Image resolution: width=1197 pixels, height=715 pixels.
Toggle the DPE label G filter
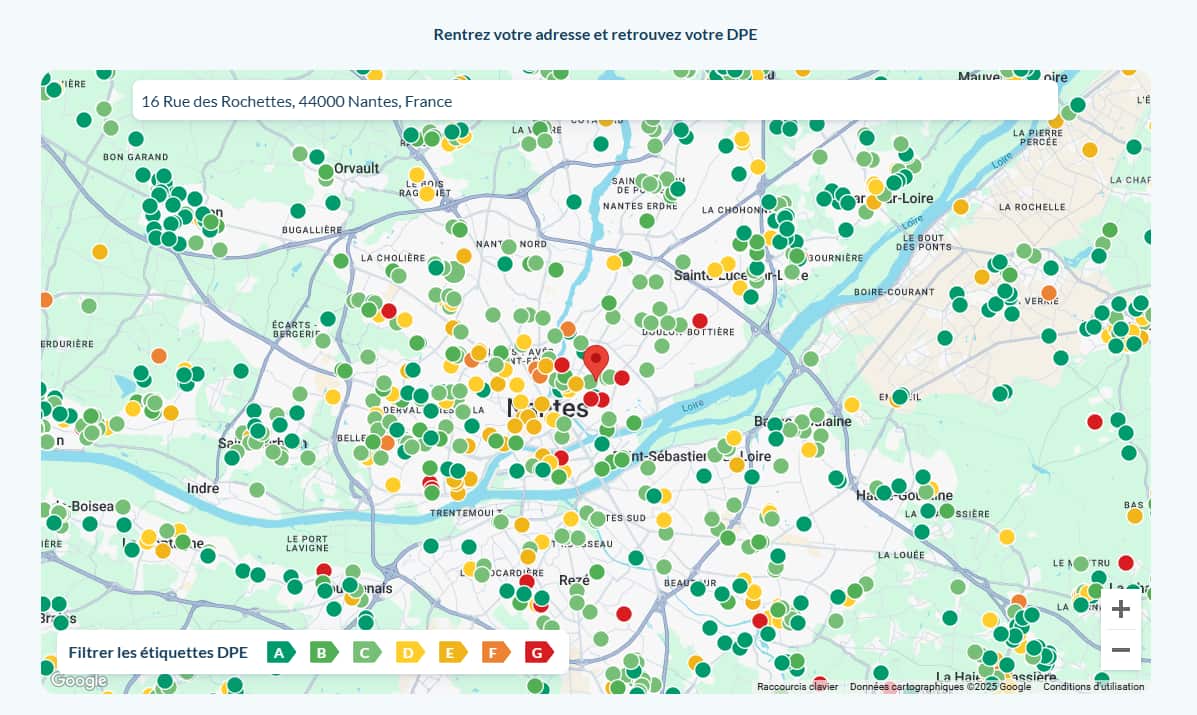539,652
